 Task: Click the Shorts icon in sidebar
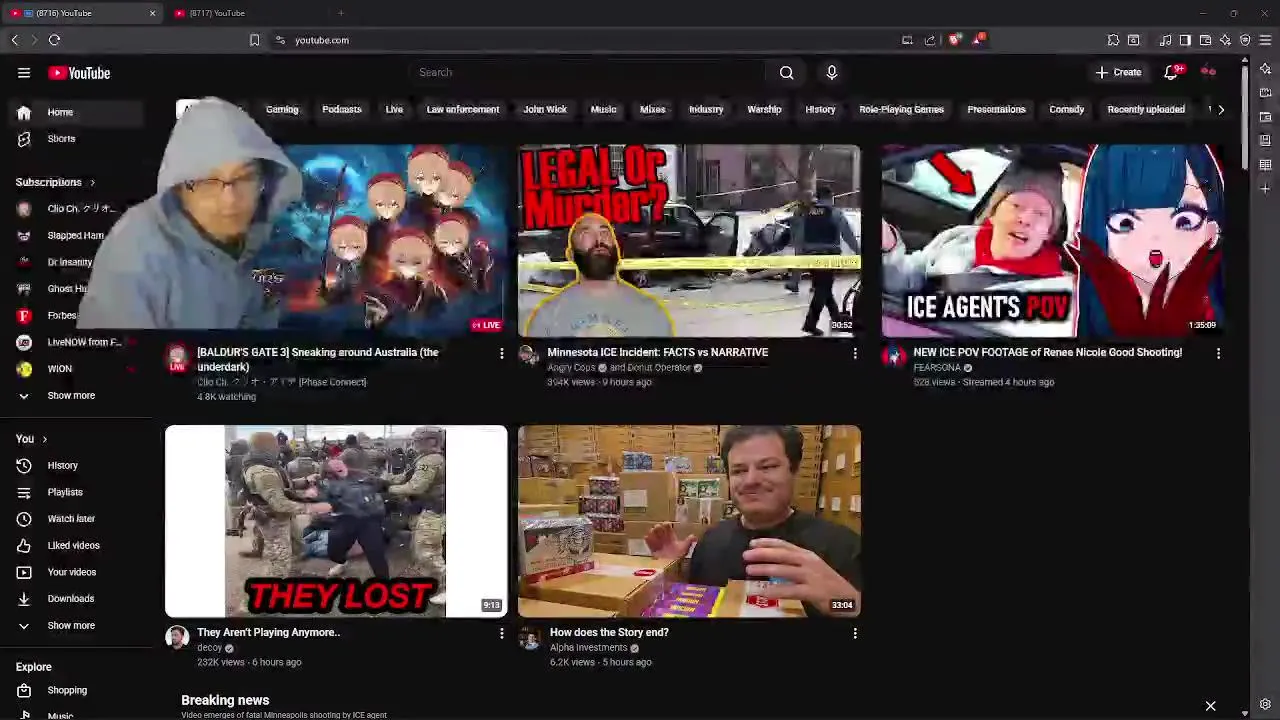(x=24, y=139)
